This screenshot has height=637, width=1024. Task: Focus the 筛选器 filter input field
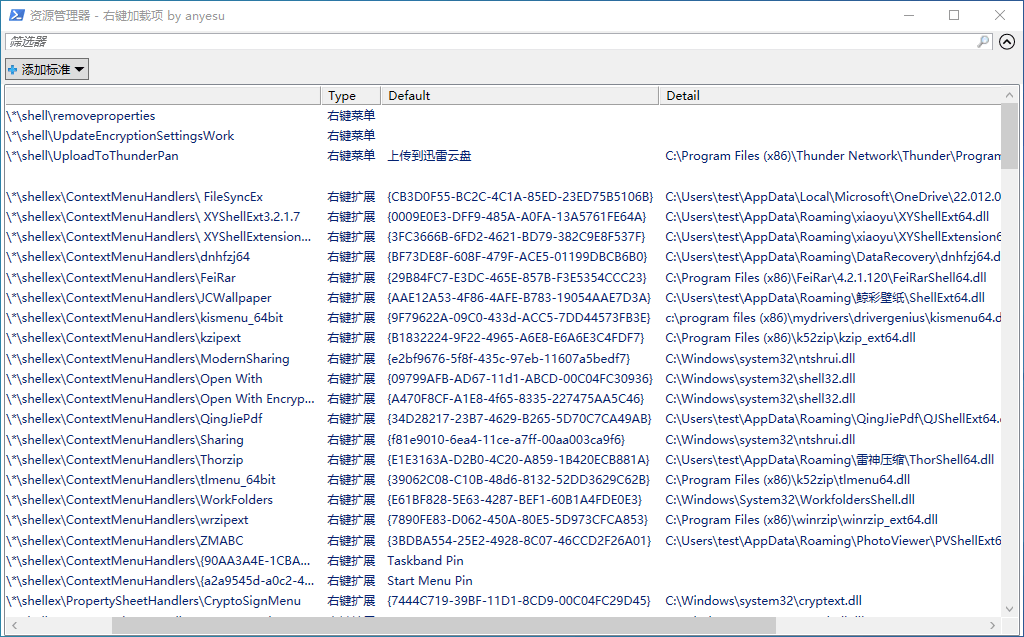pyautogui.click(x=490, y=42)
